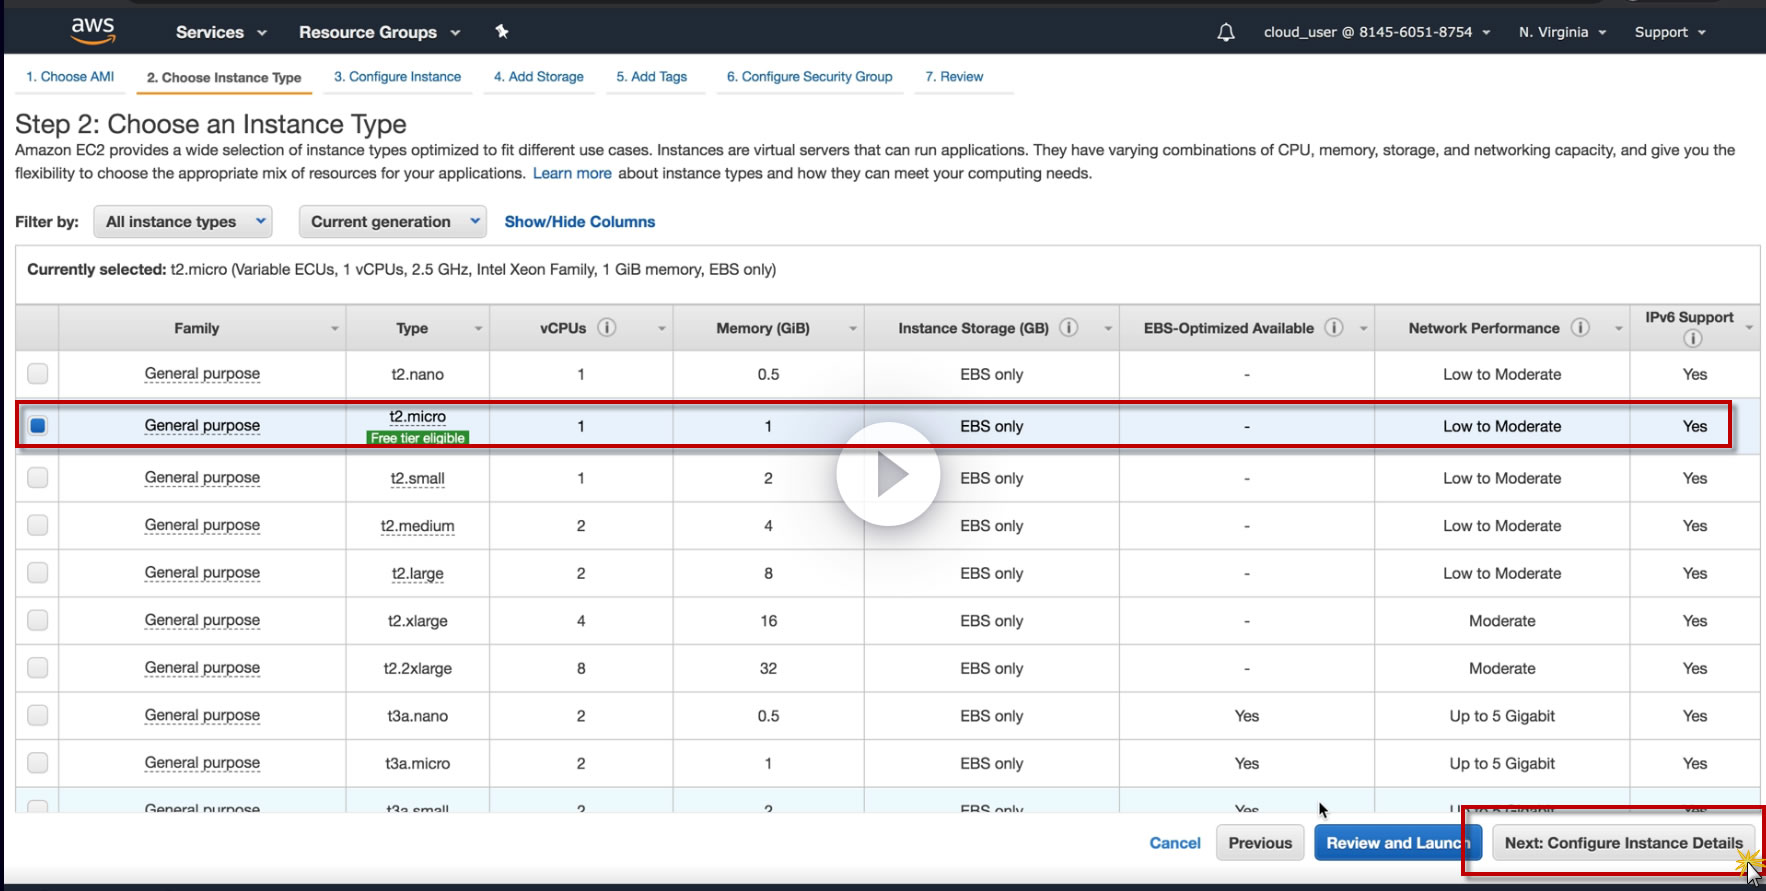The width and height of the screenshot is (1766, 891).
Task: Open the Current generation filter dropdown
Action: (392, 222)
